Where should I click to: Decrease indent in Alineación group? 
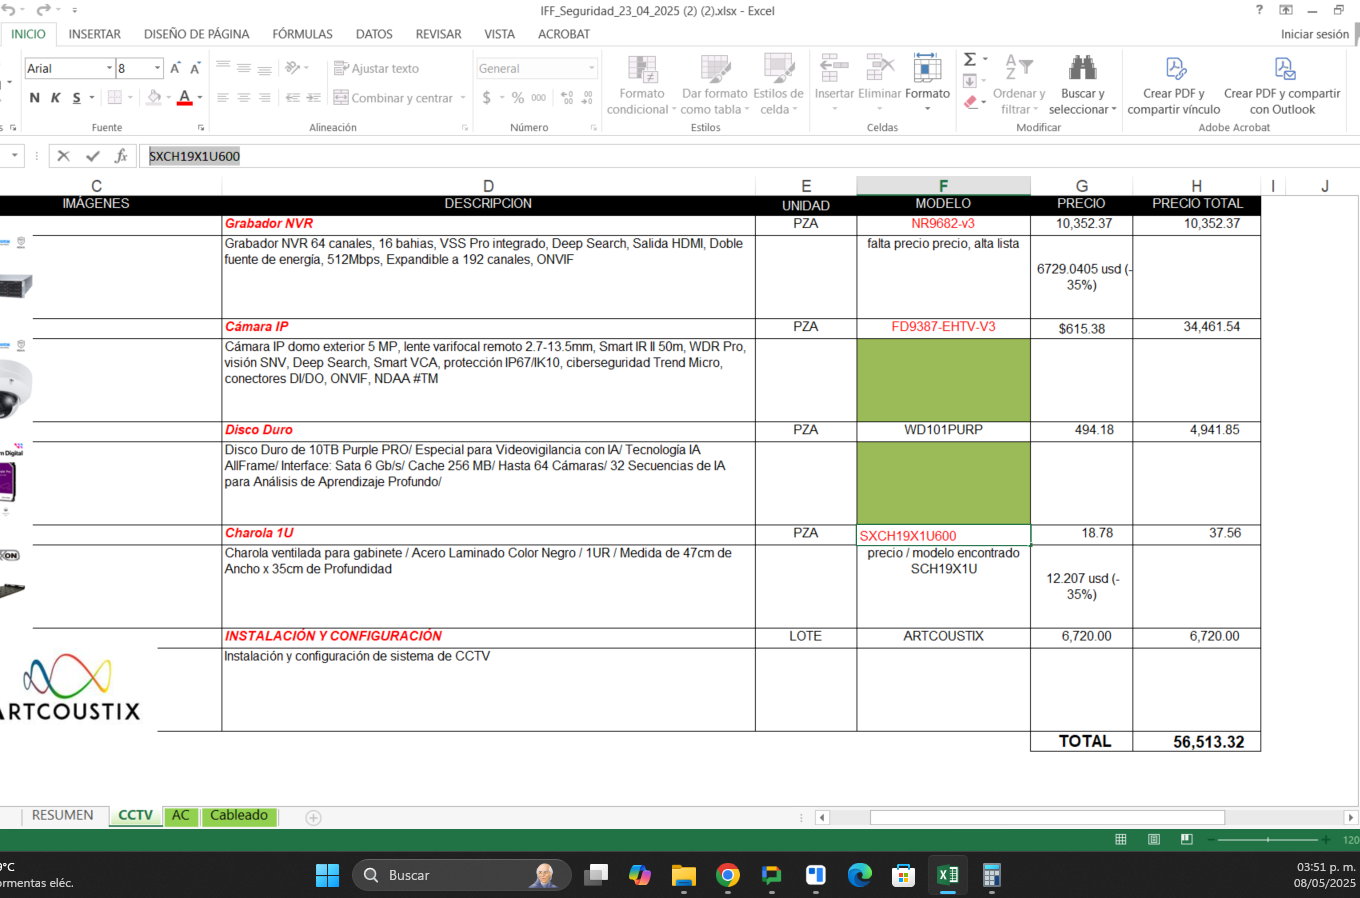coord(293,98)
